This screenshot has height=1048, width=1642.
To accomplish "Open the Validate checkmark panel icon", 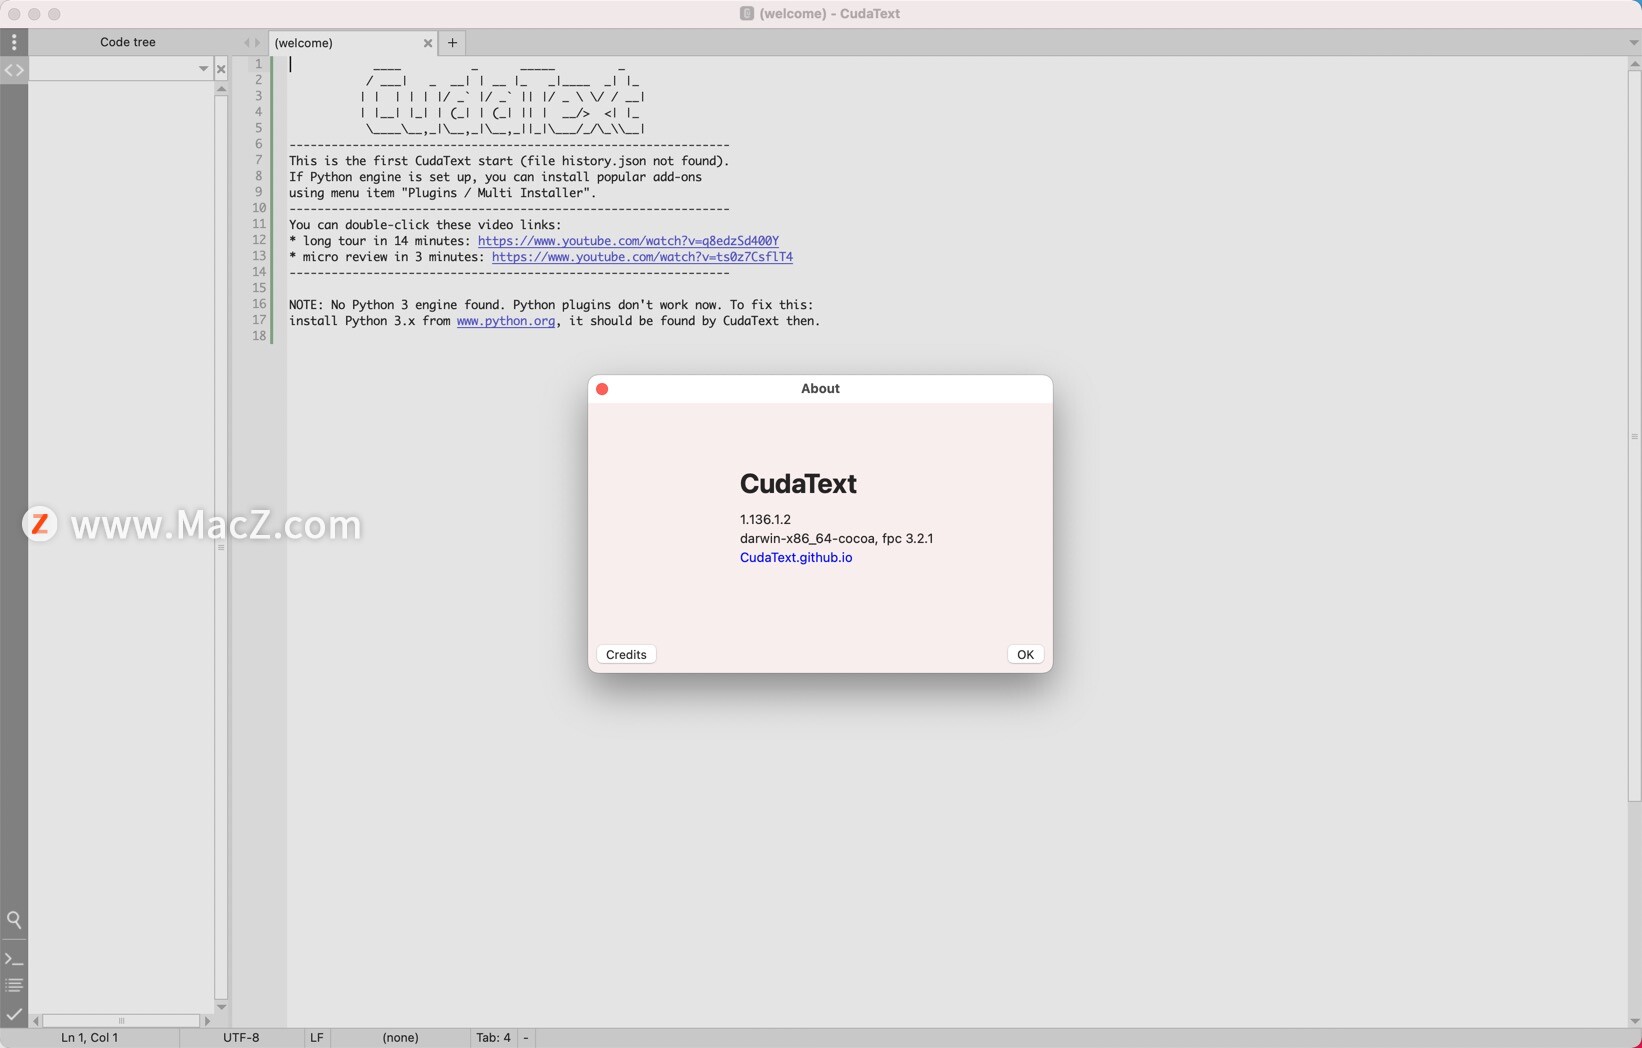I will 14,1014.
